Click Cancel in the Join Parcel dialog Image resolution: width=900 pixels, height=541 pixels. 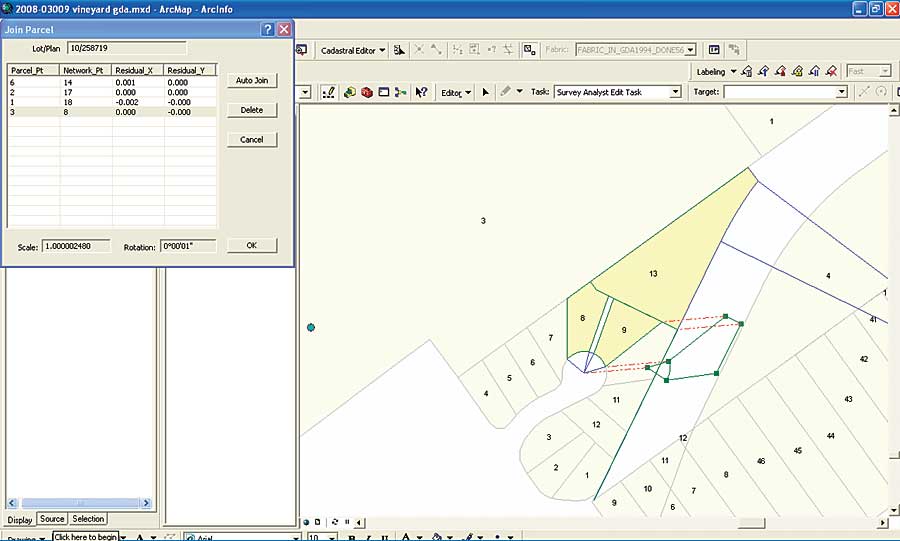pos(252,139)
